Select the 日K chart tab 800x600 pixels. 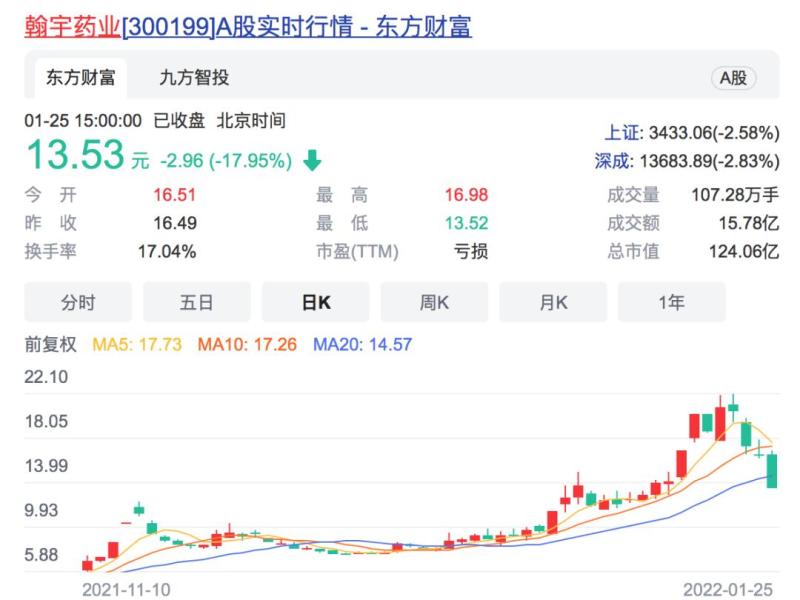tap(316, 302)
